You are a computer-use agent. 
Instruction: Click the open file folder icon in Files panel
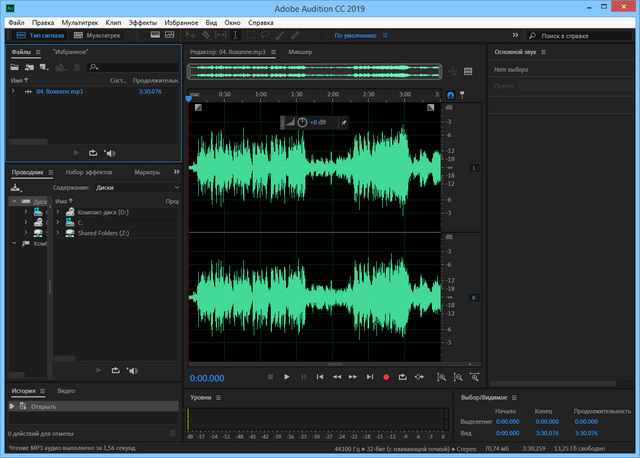pyautogui.click(x=15, y=67)
